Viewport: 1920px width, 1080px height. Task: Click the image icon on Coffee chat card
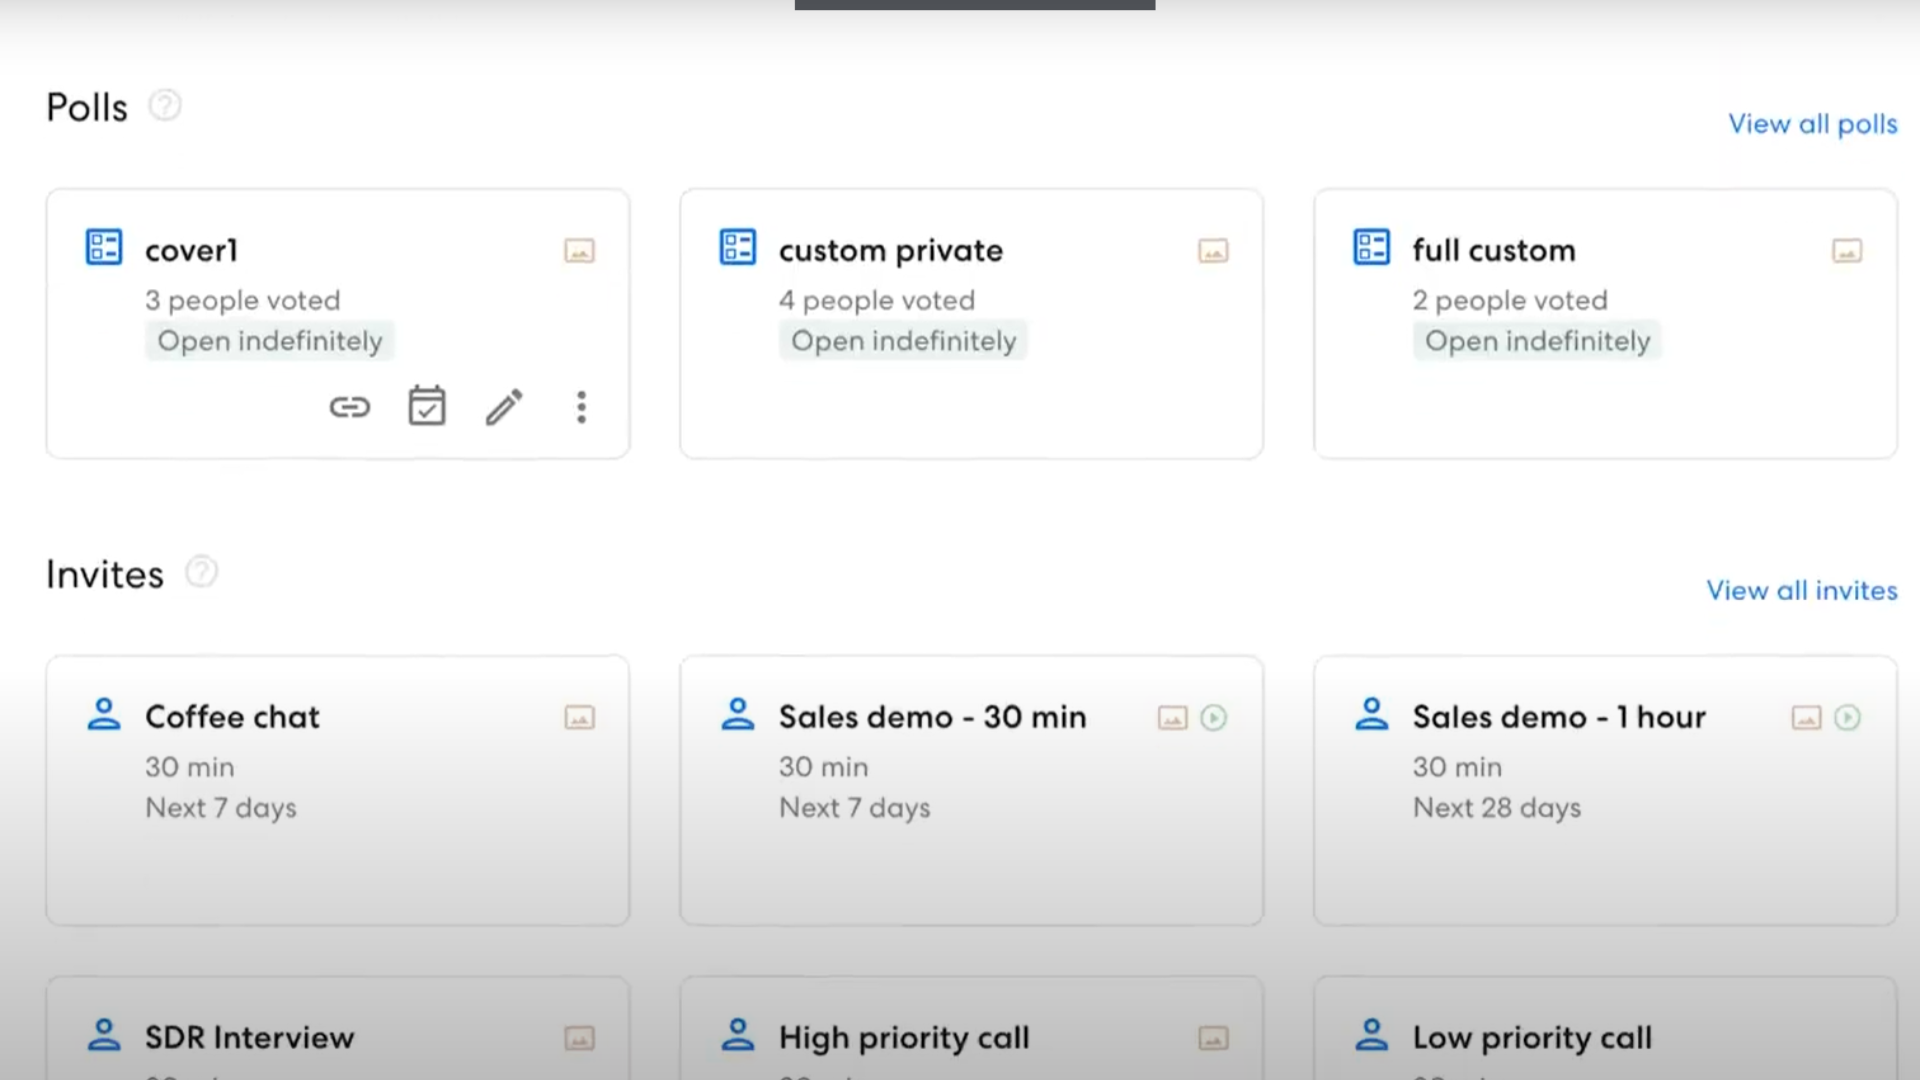click(x=580, y=718)
